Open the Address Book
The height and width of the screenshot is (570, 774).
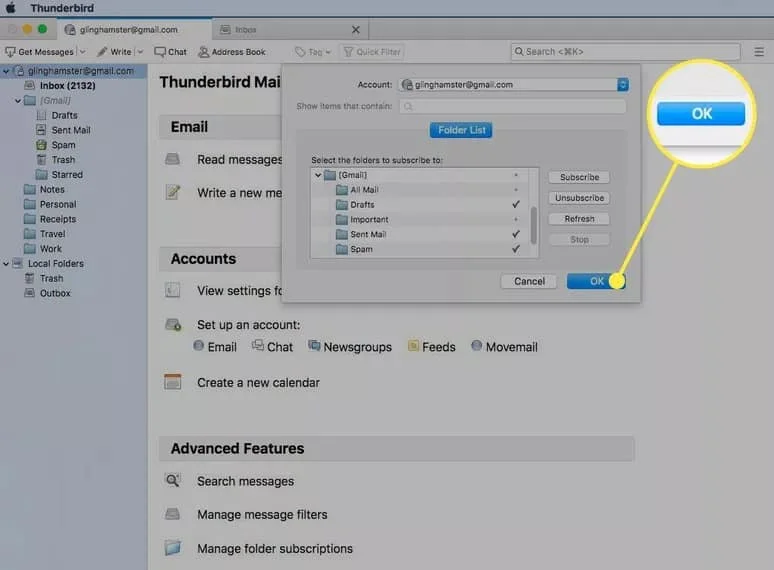click(x=232, y=52)
